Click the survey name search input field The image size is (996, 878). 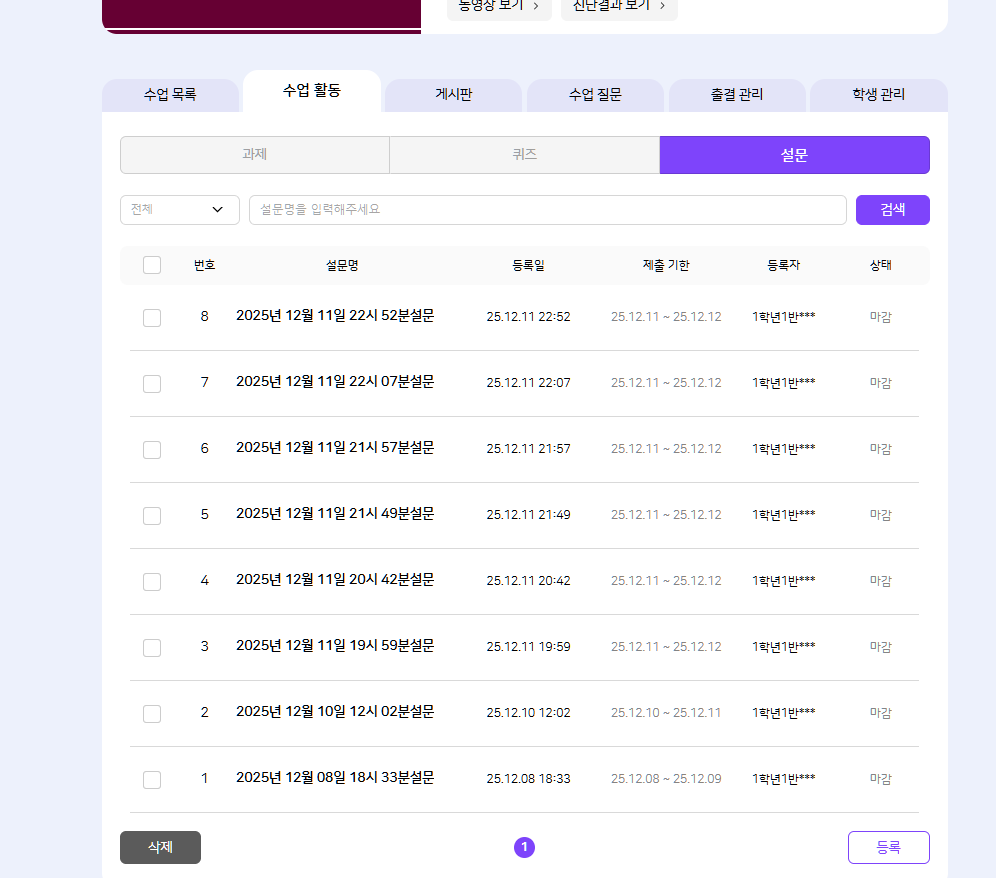click(547, 210)
